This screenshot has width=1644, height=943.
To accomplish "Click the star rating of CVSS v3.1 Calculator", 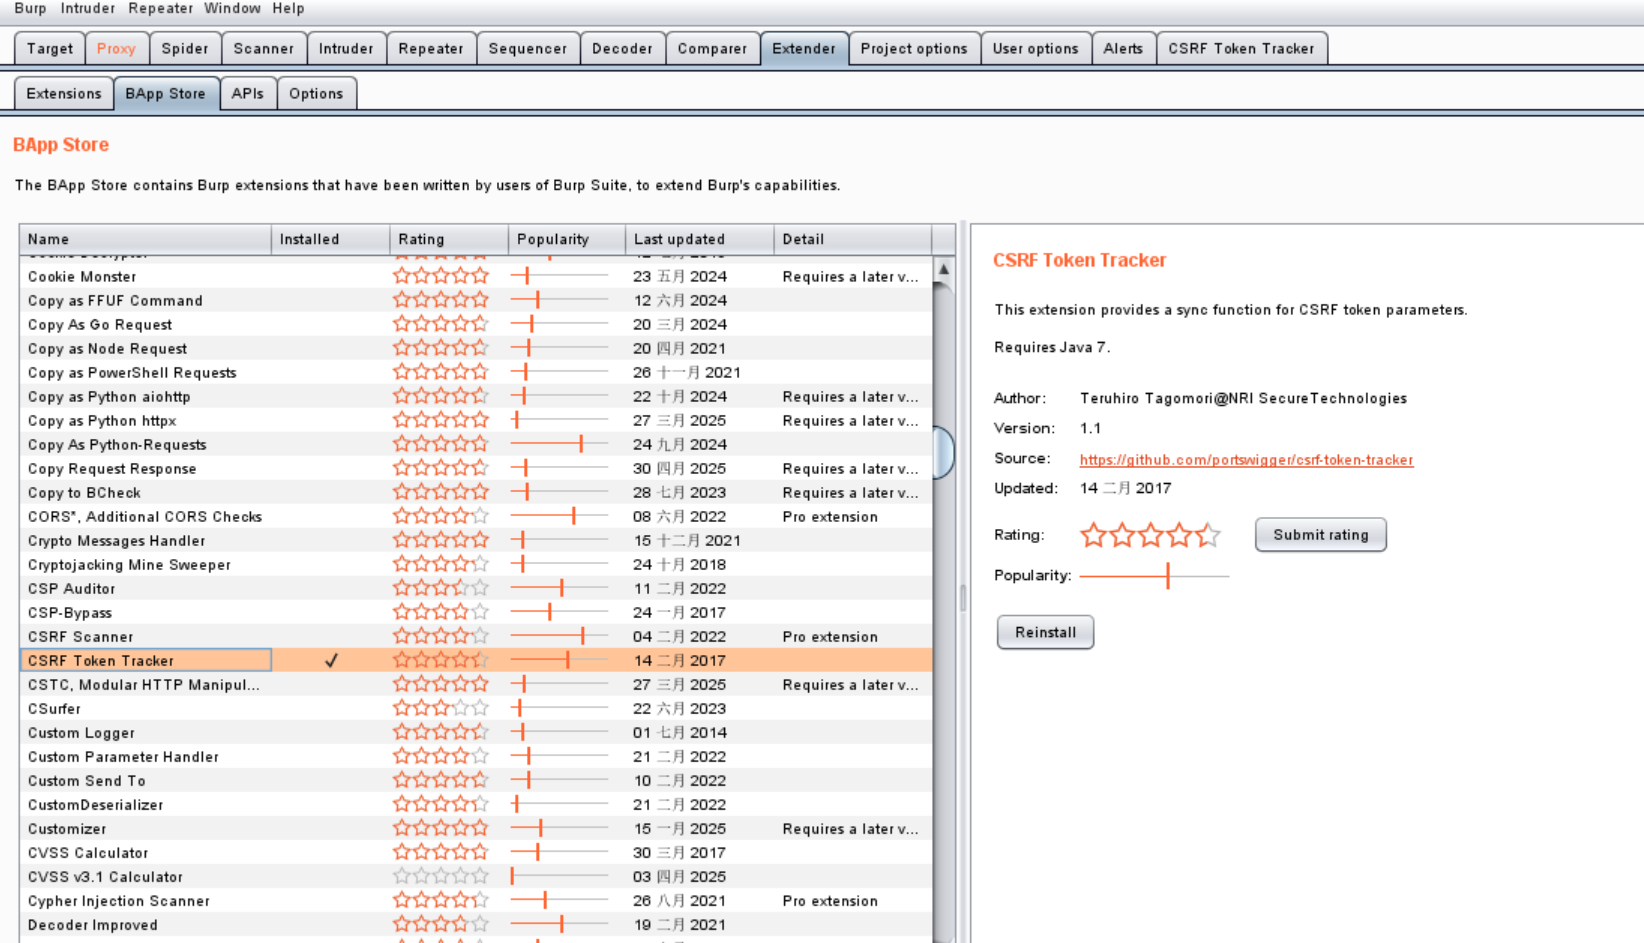I will coord(441,876).
